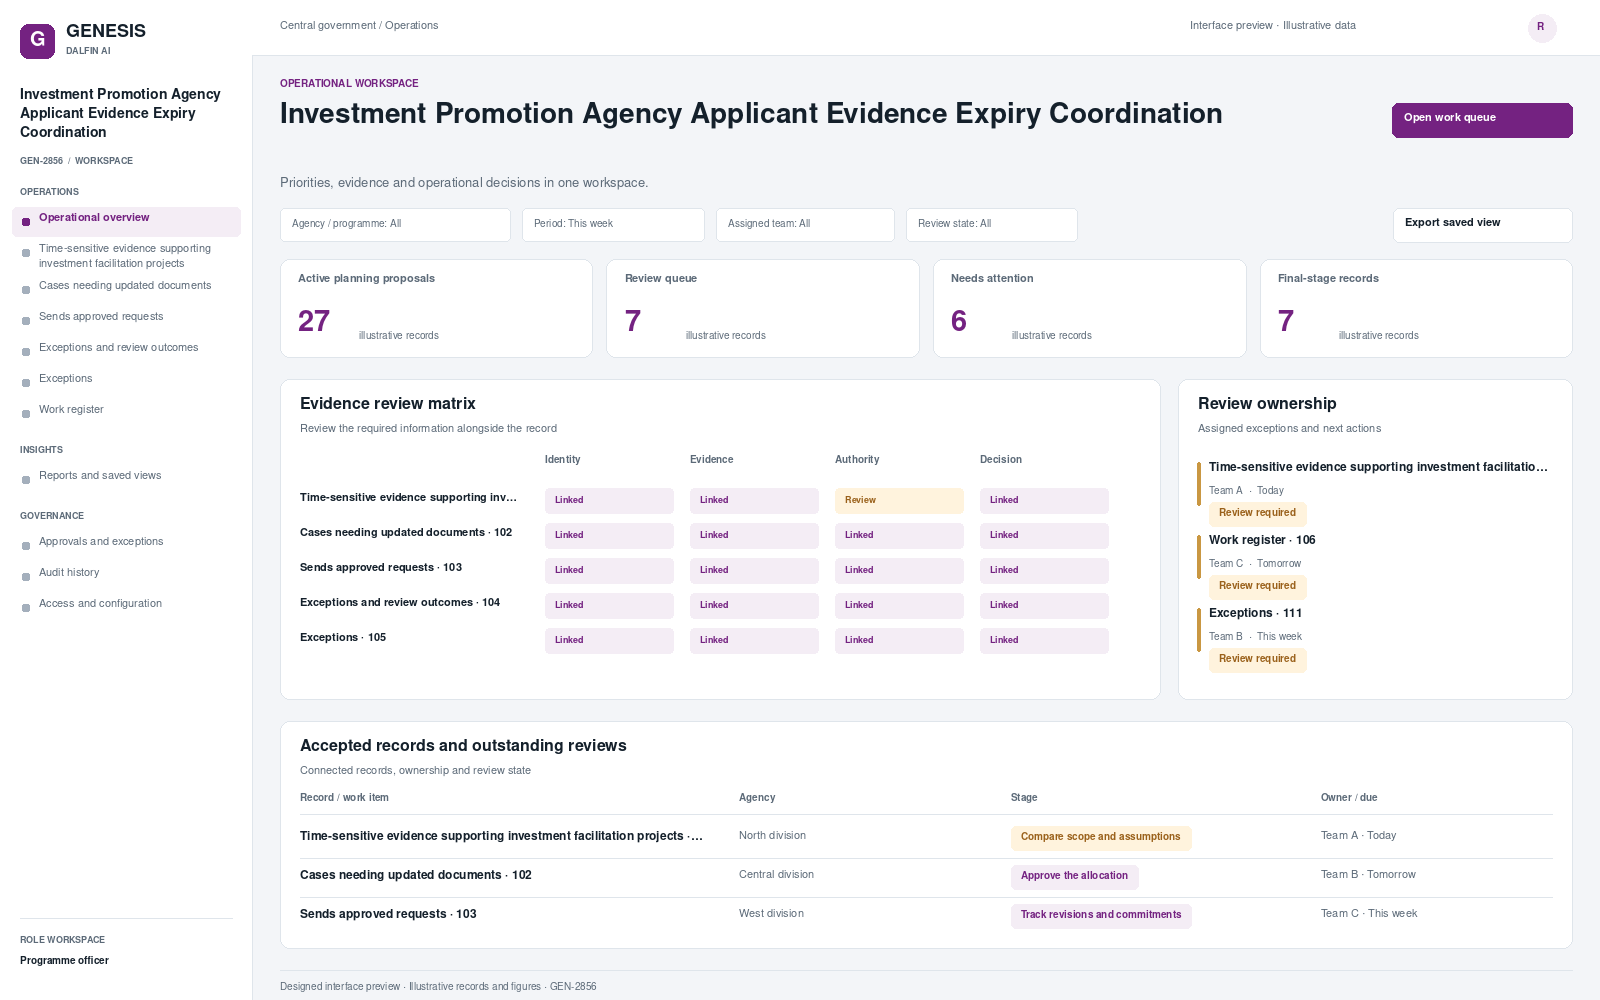This screenshot has width=1600, height=1000.
Task: Click the 'Stage' column header
Action: click(1024, 798)
